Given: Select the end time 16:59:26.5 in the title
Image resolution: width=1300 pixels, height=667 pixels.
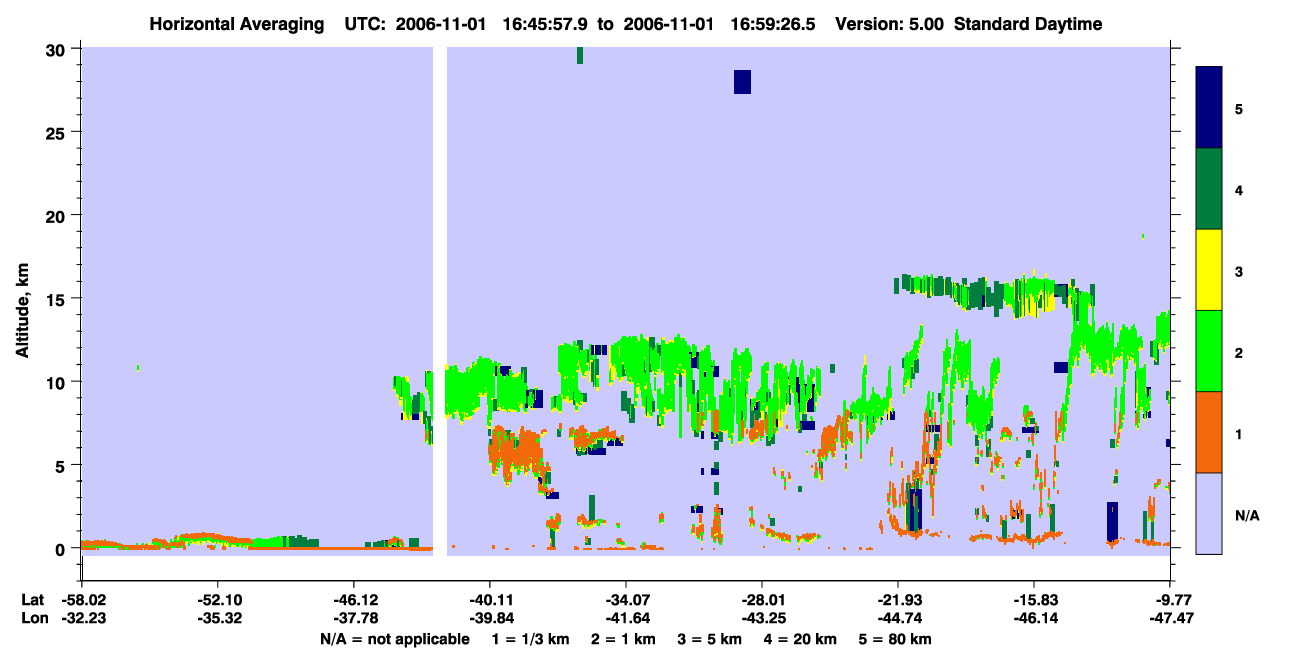Looking at the screenshot, I should [x=773, y=24].
